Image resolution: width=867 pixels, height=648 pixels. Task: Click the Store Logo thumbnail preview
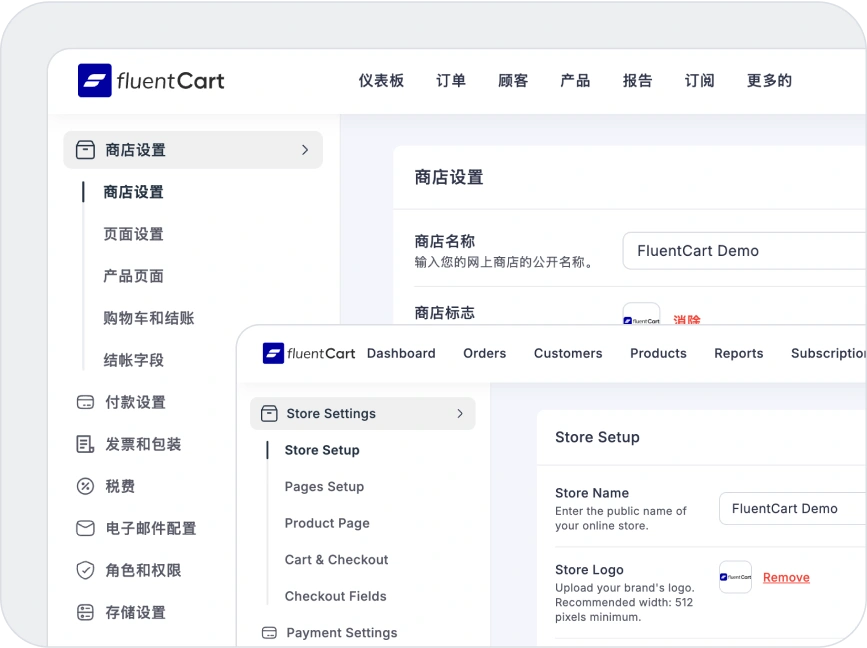pyautogui.click(x=735, y=577)
